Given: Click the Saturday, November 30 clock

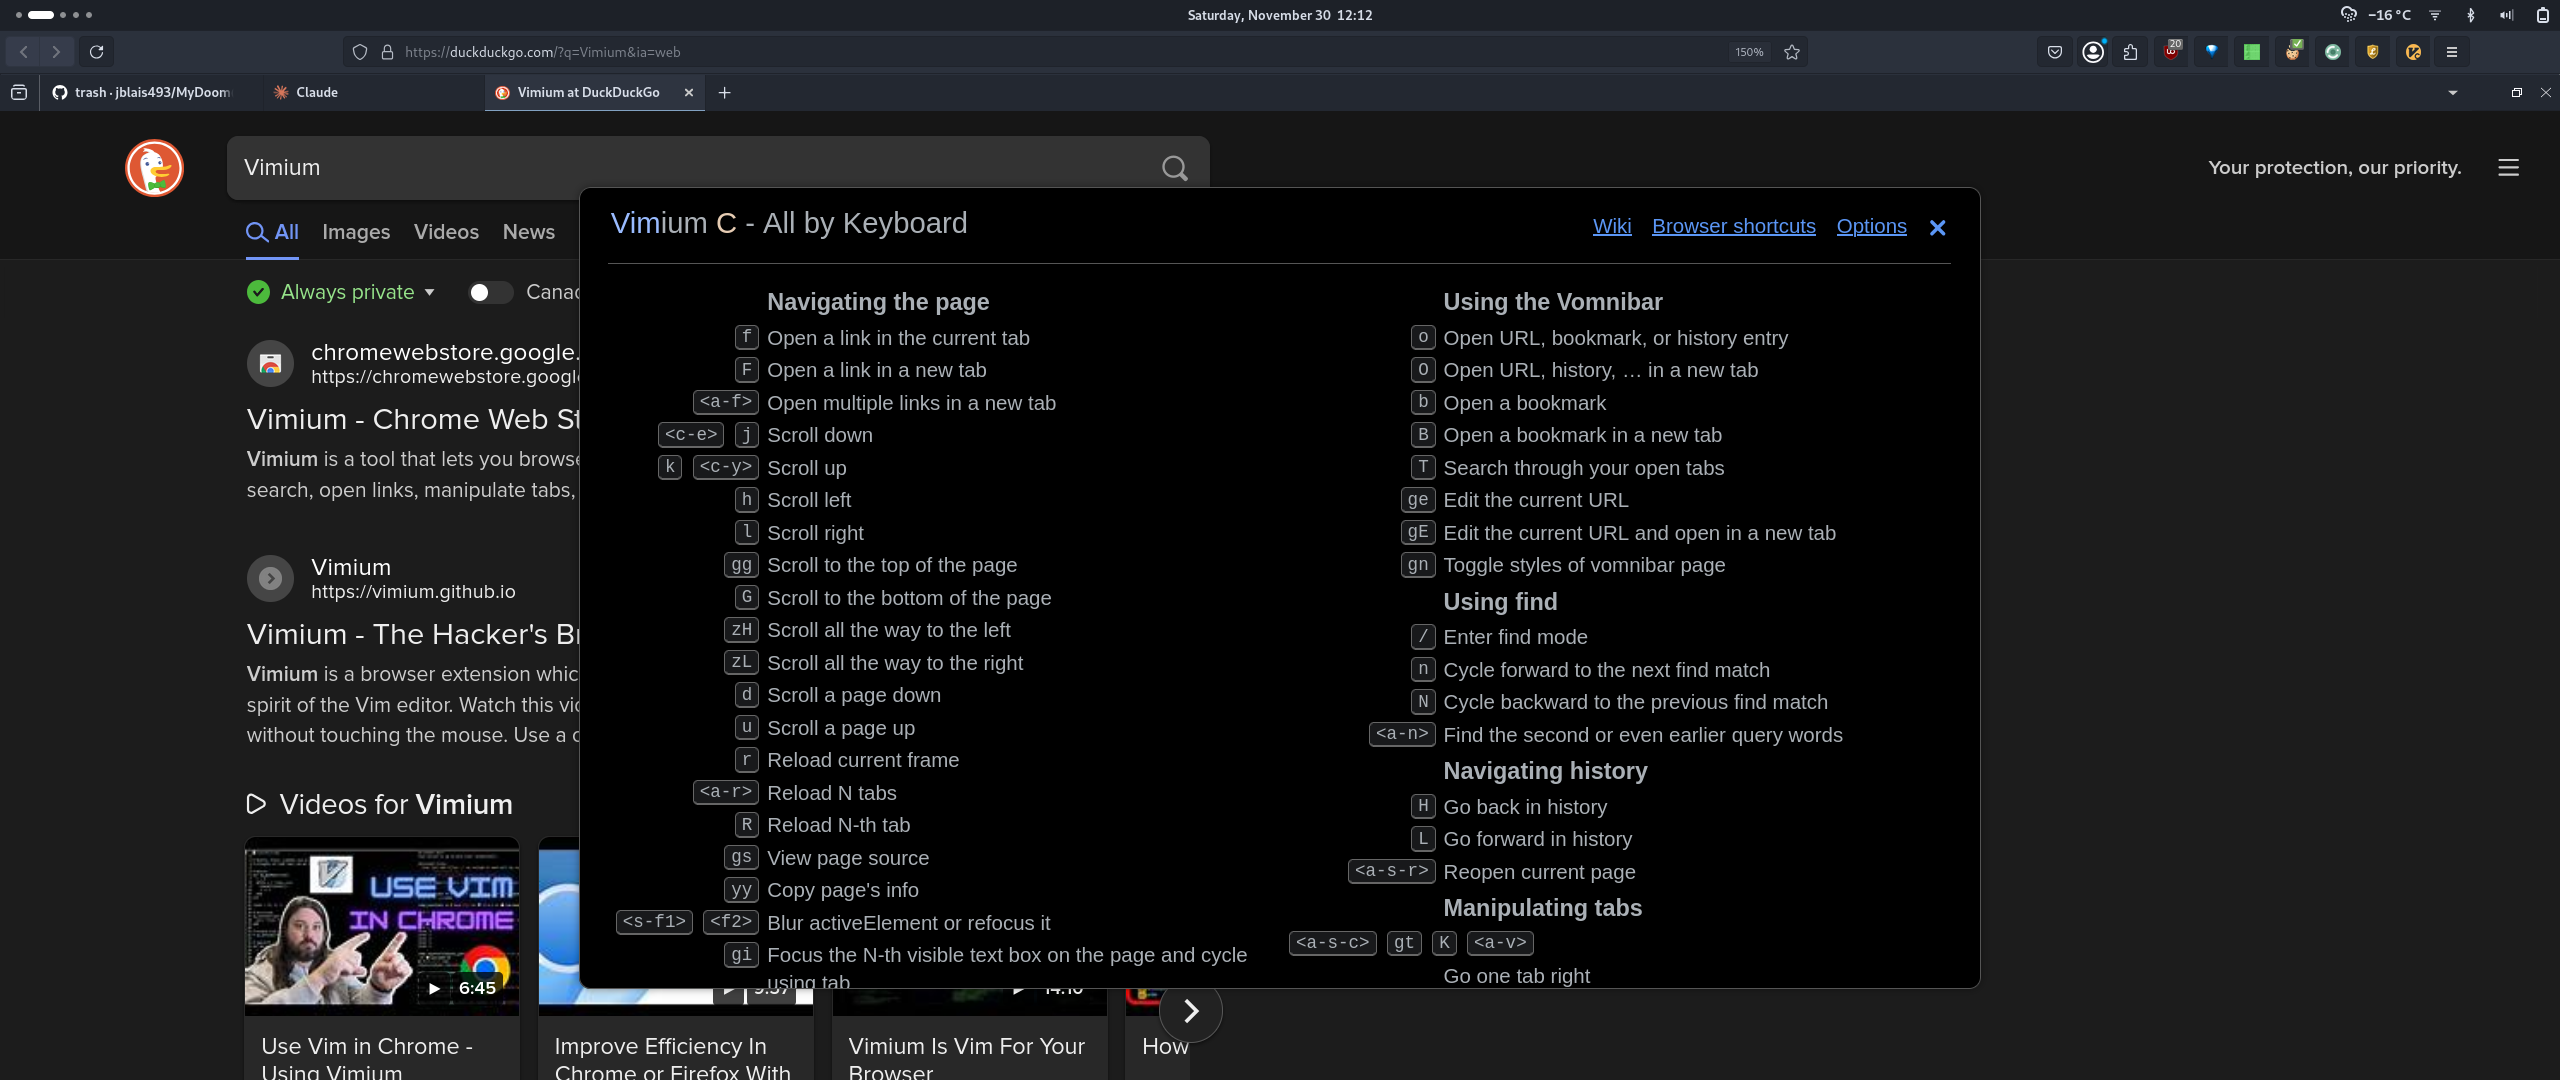Looking at the screenshot, I should 1280,15.
